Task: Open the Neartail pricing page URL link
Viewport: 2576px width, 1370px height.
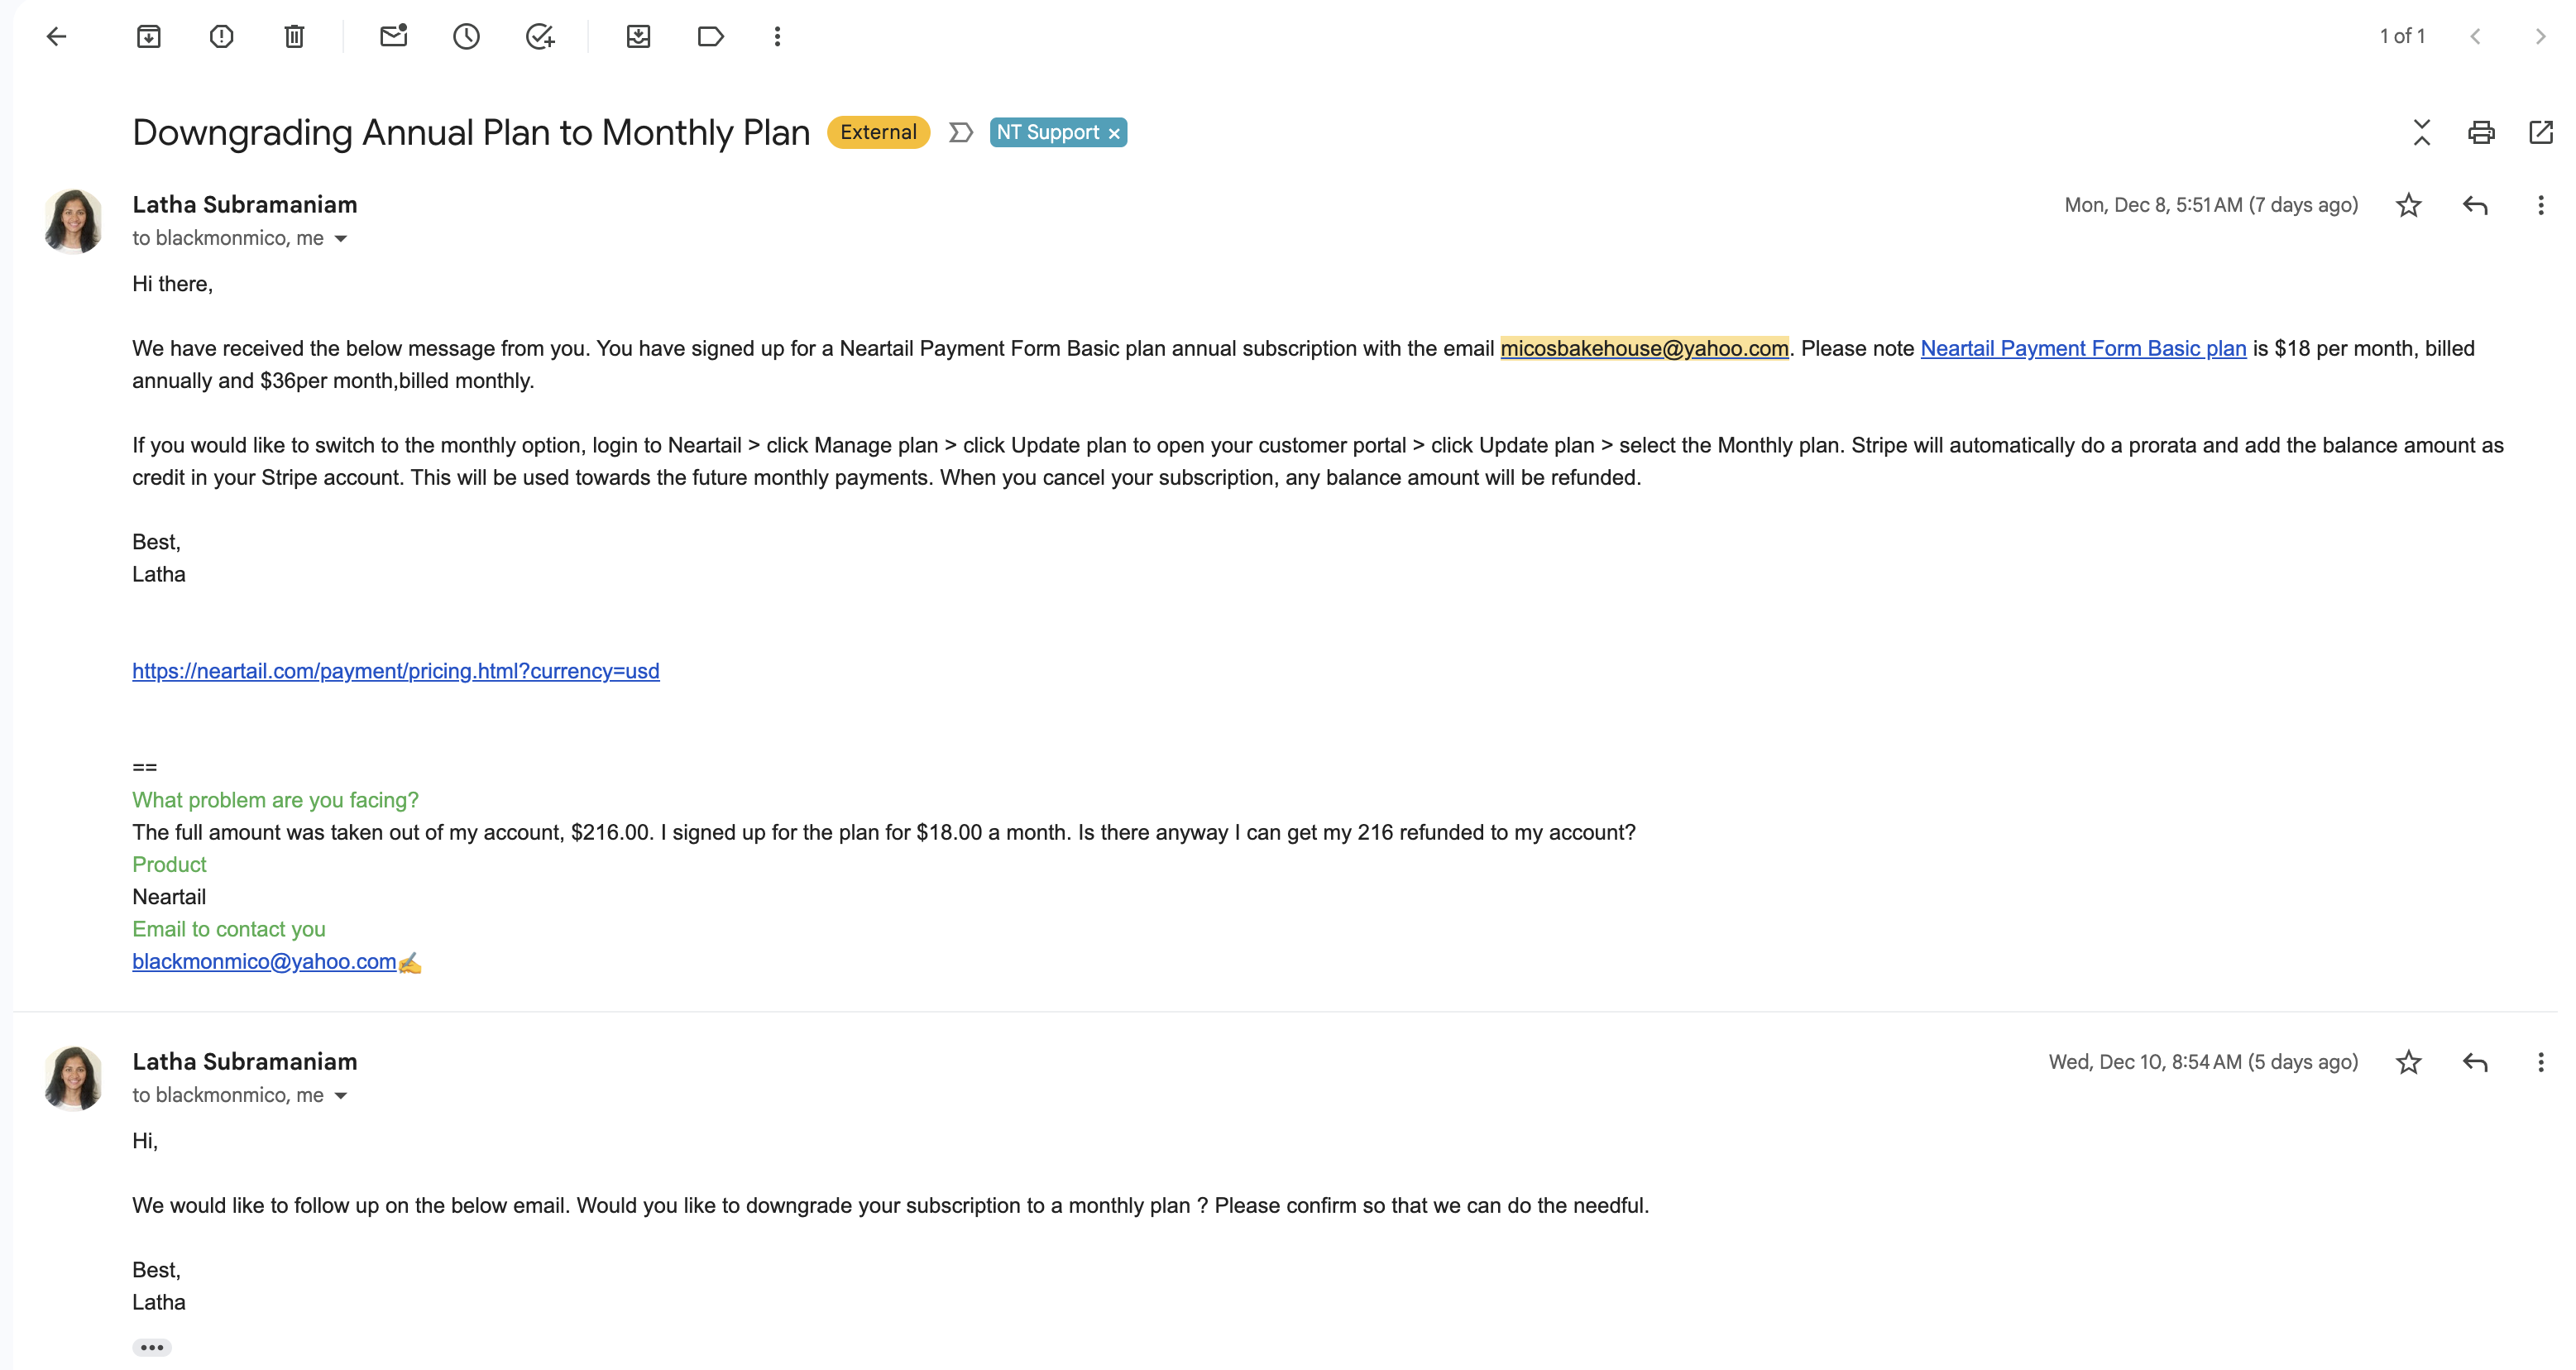Action: coord(395,671)
